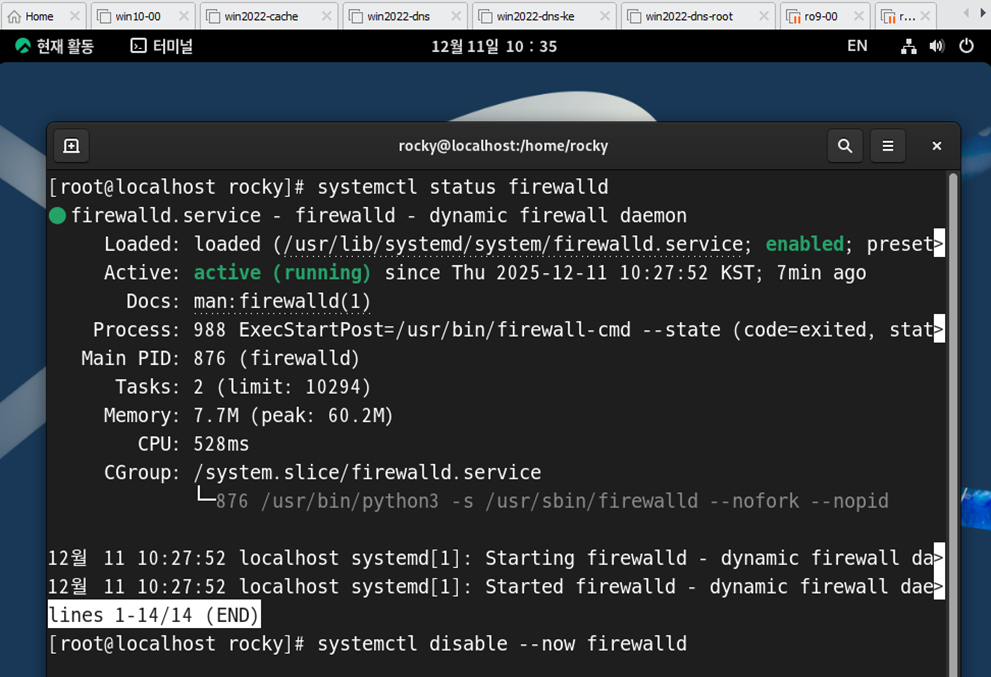Close the win2022-dns tab

coord(456,16)
